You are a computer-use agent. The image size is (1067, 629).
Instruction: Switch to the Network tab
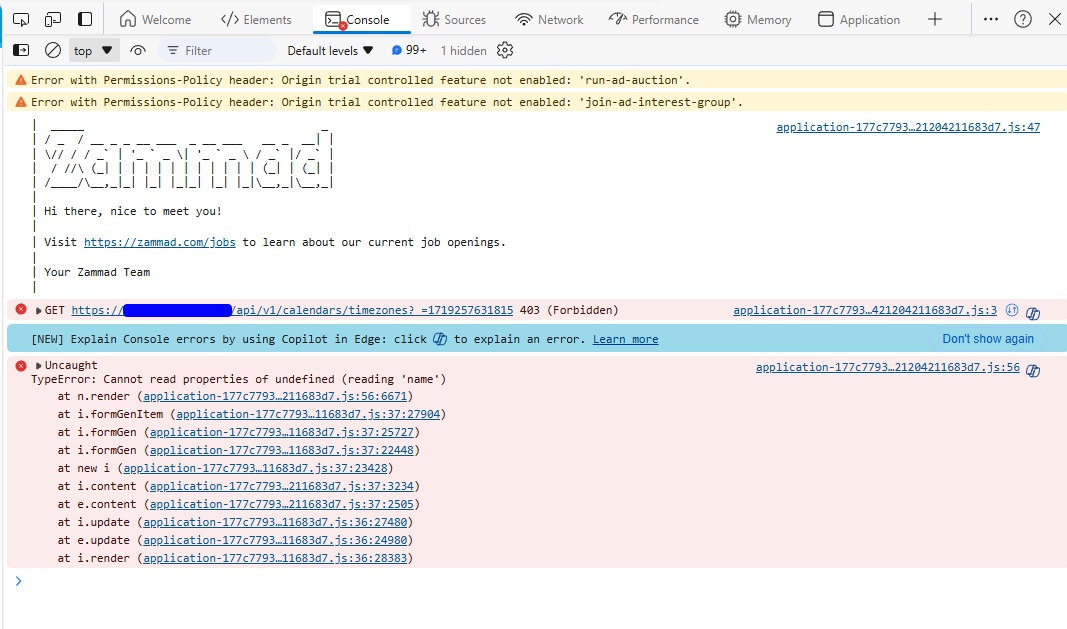pos(549,20)
